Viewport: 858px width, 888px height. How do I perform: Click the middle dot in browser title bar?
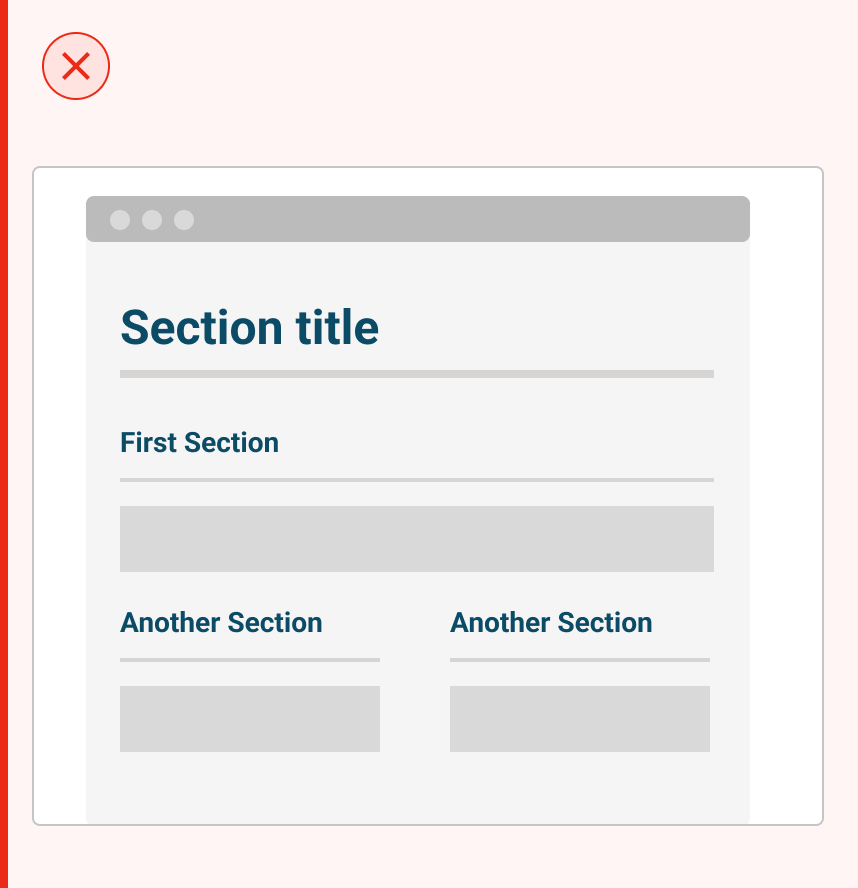[x=152, y=220]
